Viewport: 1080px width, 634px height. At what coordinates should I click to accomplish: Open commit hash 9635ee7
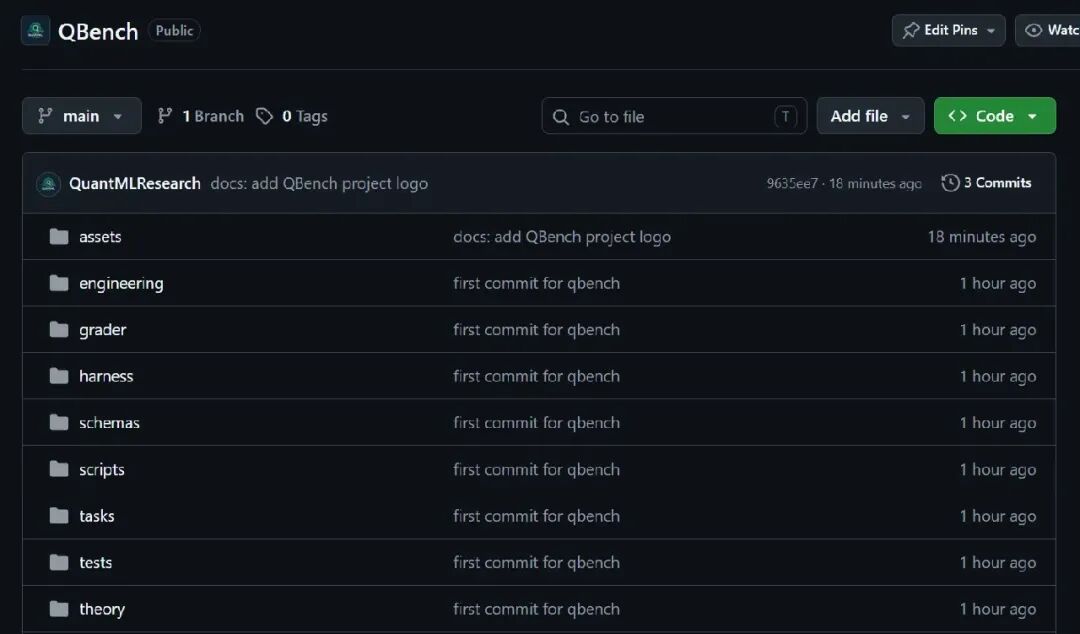pyautogui.click(x=792, y=183)
